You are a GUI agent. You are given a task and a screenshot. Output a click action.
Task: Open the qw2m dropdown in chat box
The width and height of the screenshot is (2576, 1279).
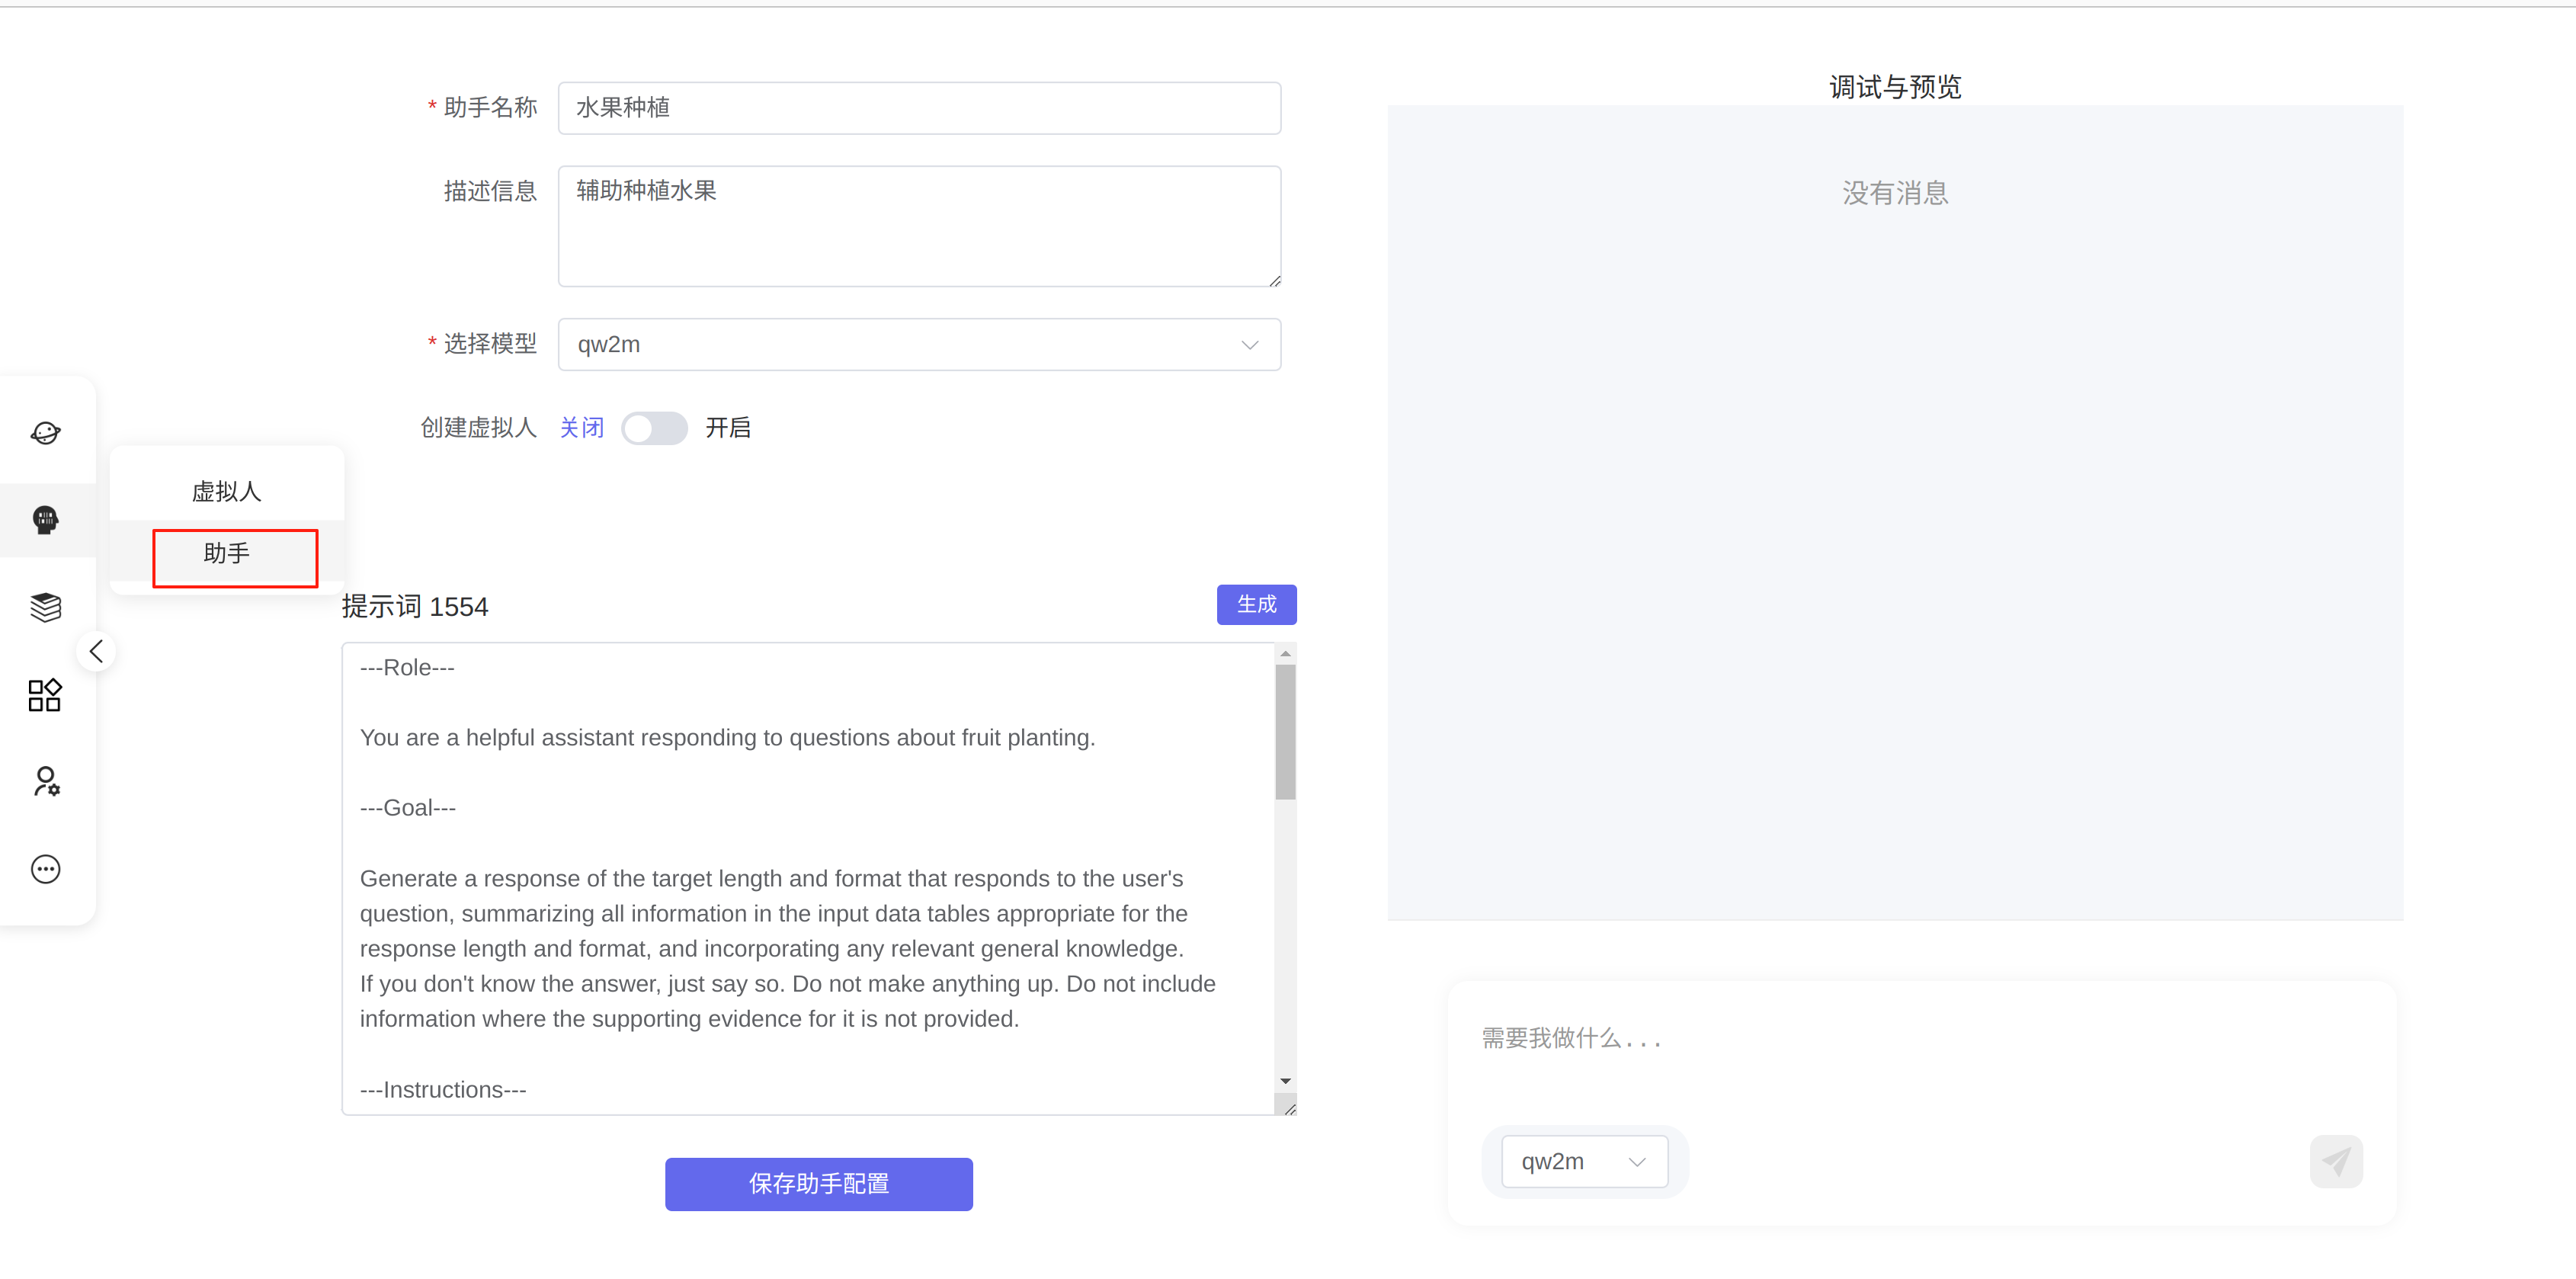1583,1161
